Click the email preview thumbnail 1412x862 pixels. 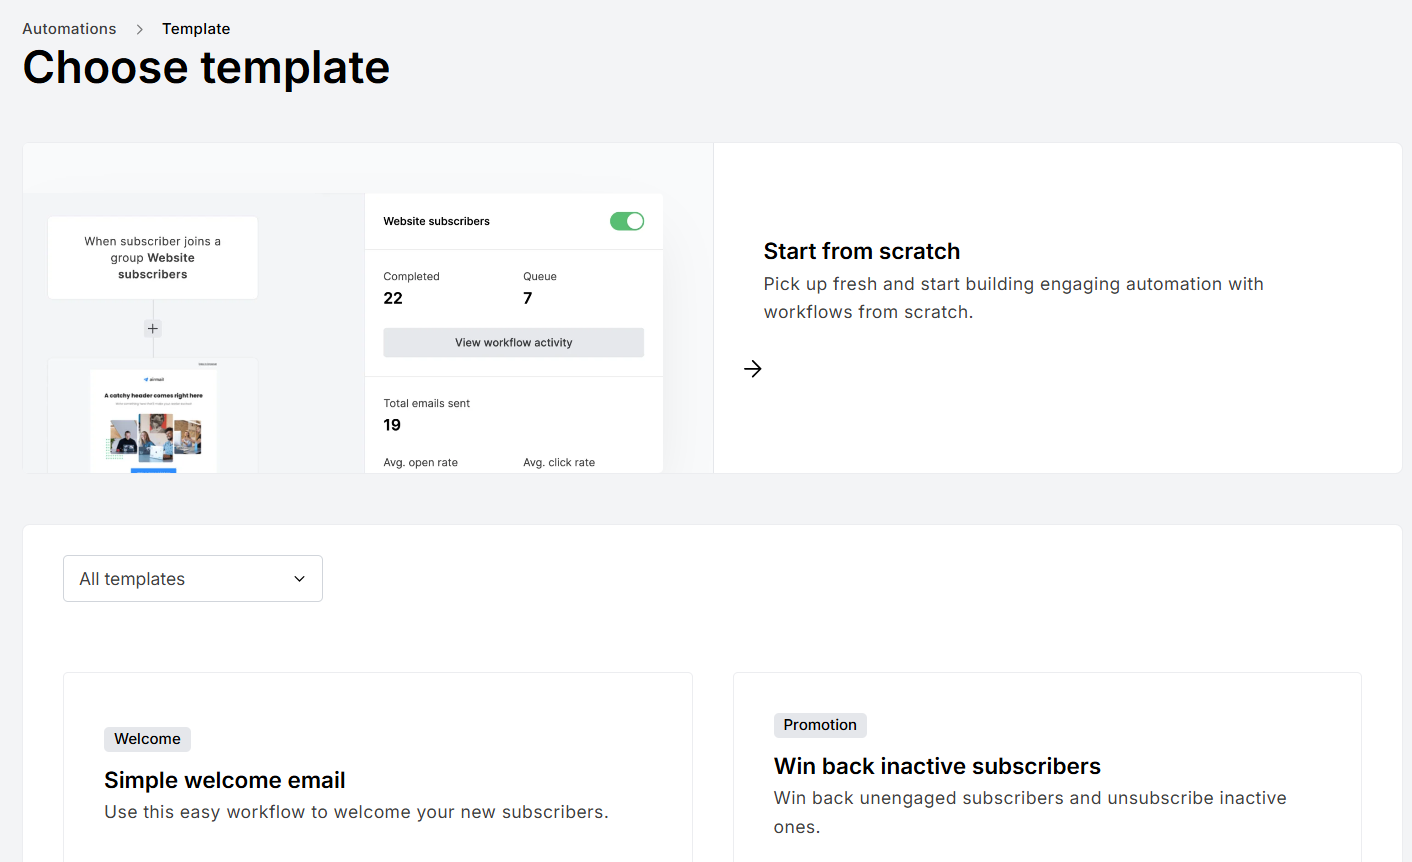pos(153,421)
